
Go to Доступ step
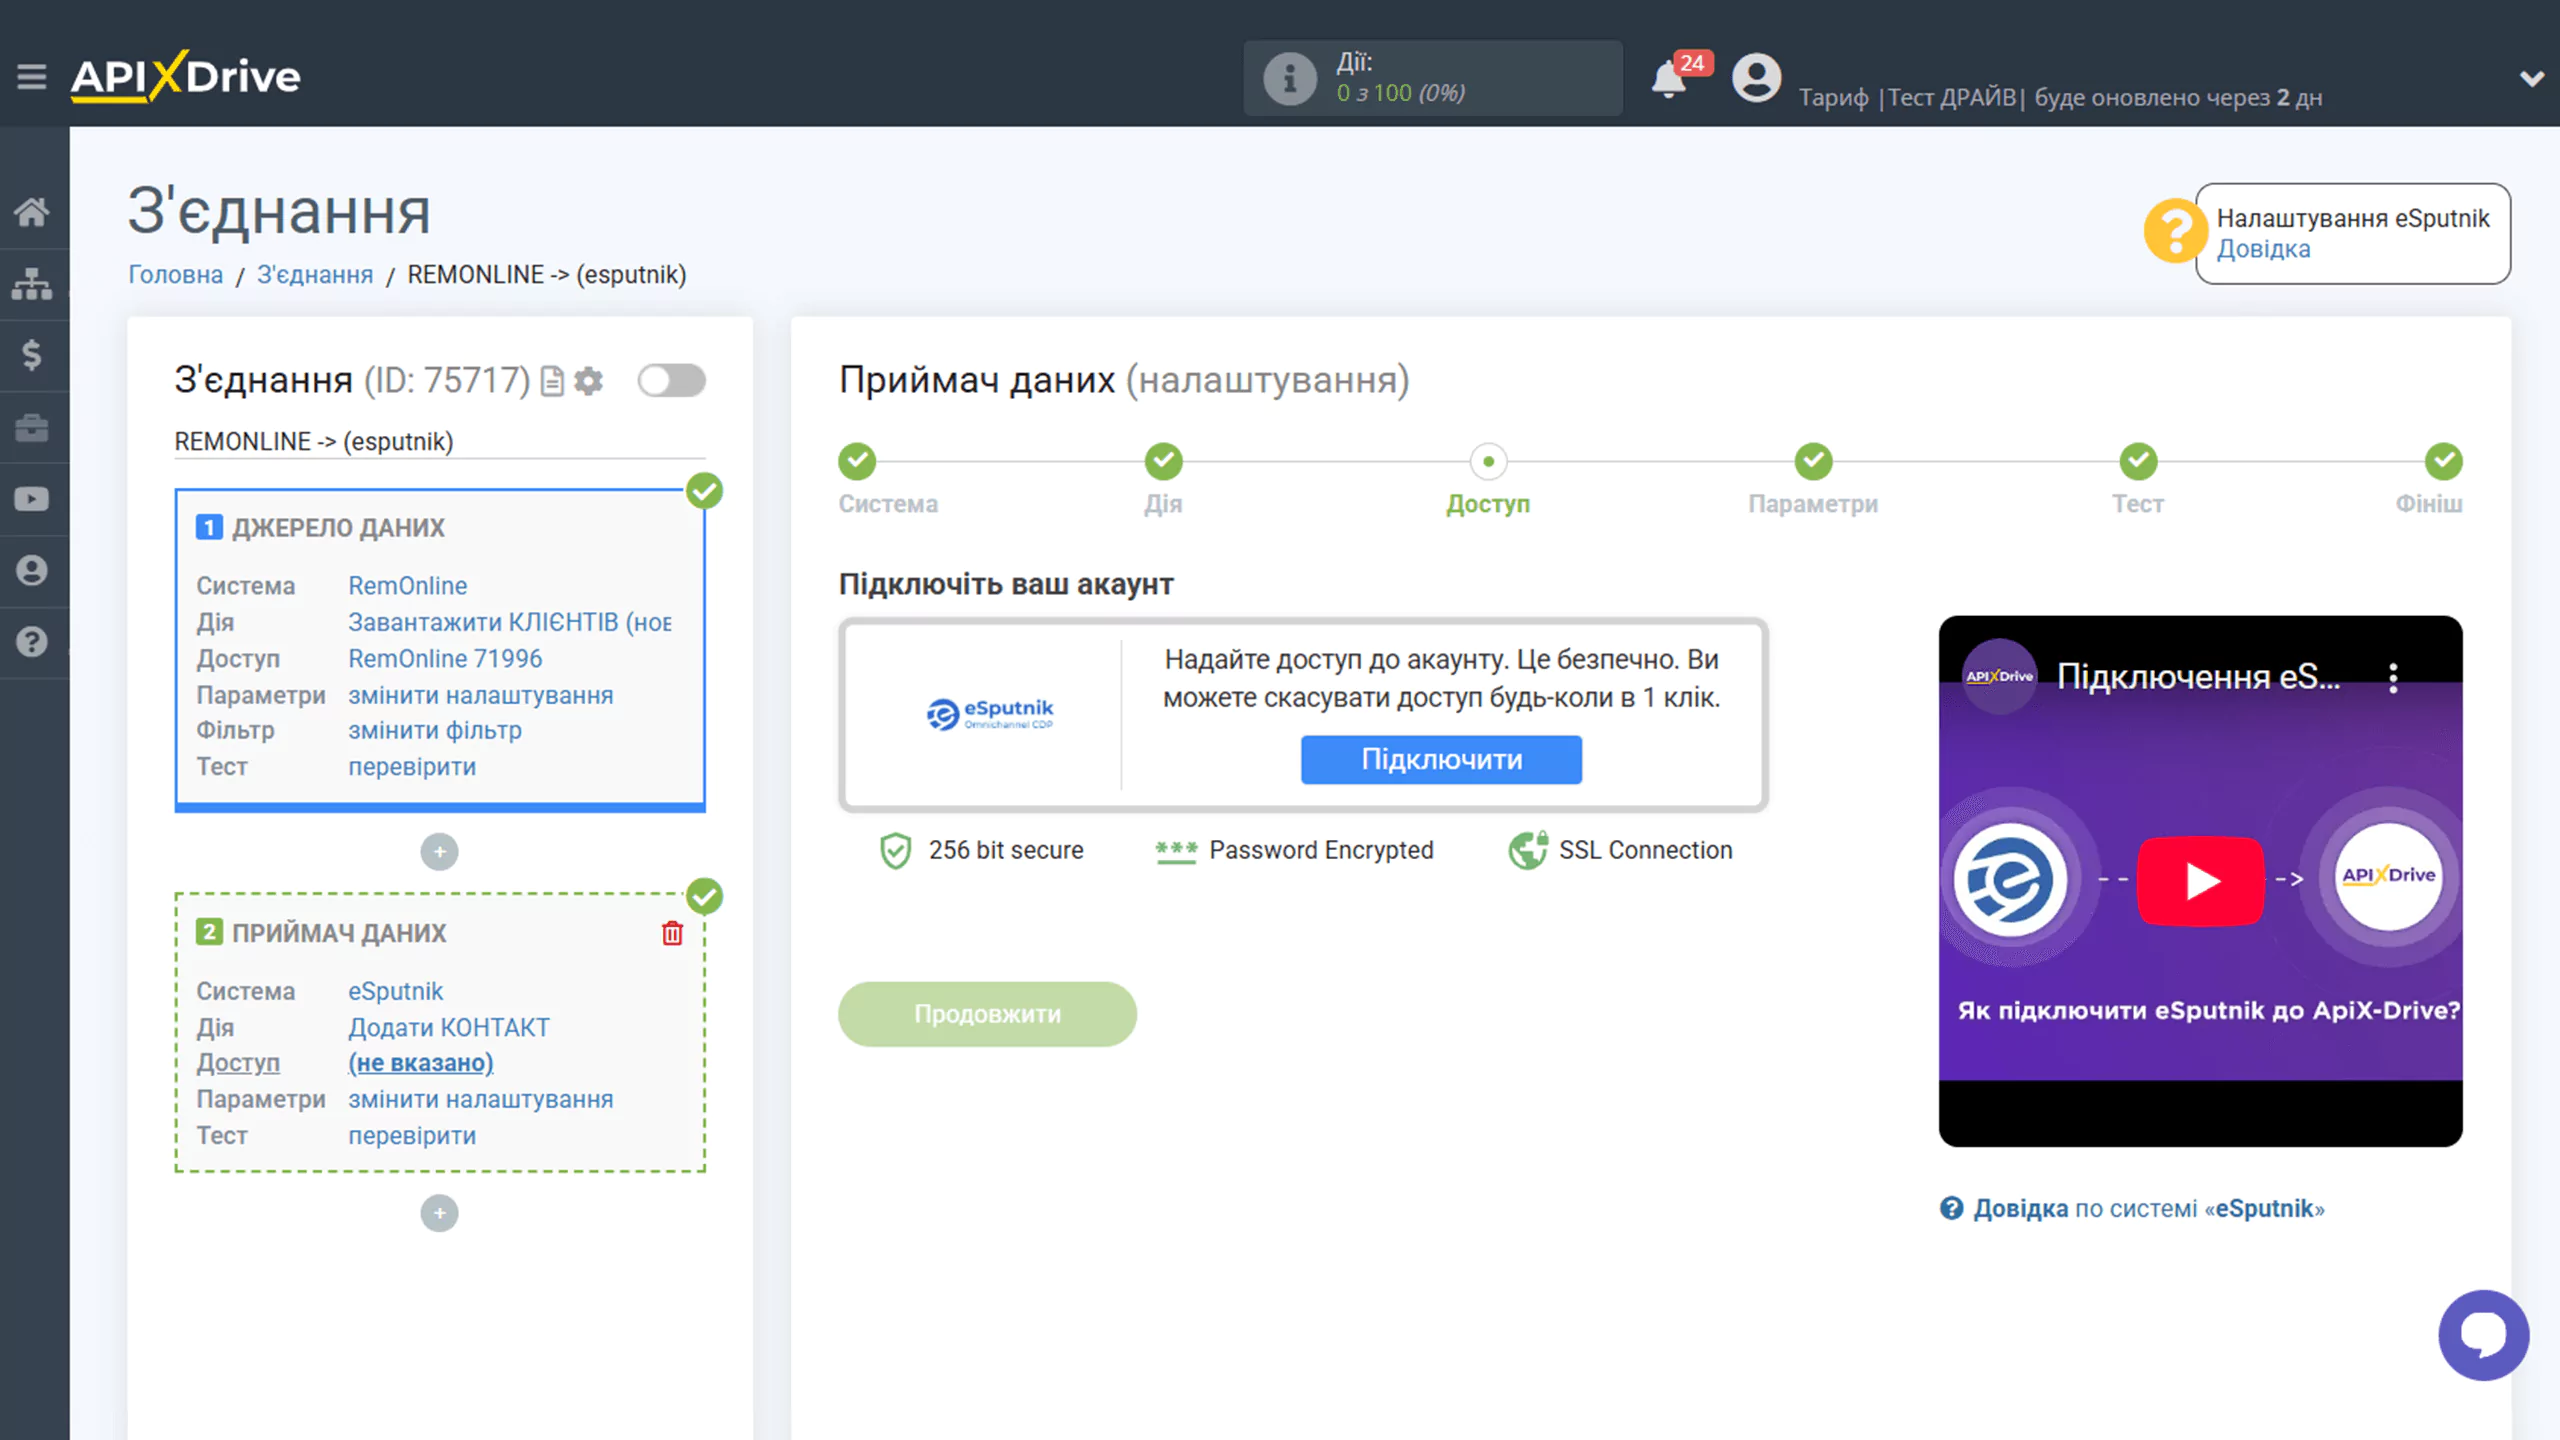1488,462
